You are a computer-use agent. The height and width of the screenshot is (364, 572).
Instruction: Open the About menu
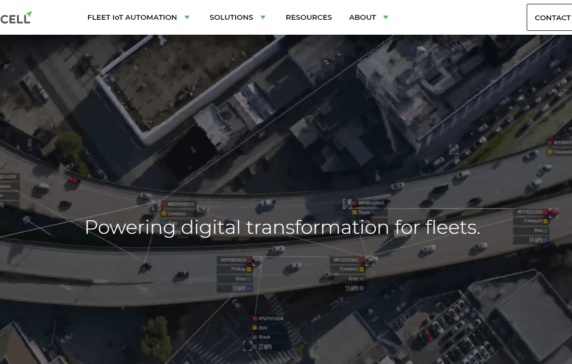[x=362, y=18]
